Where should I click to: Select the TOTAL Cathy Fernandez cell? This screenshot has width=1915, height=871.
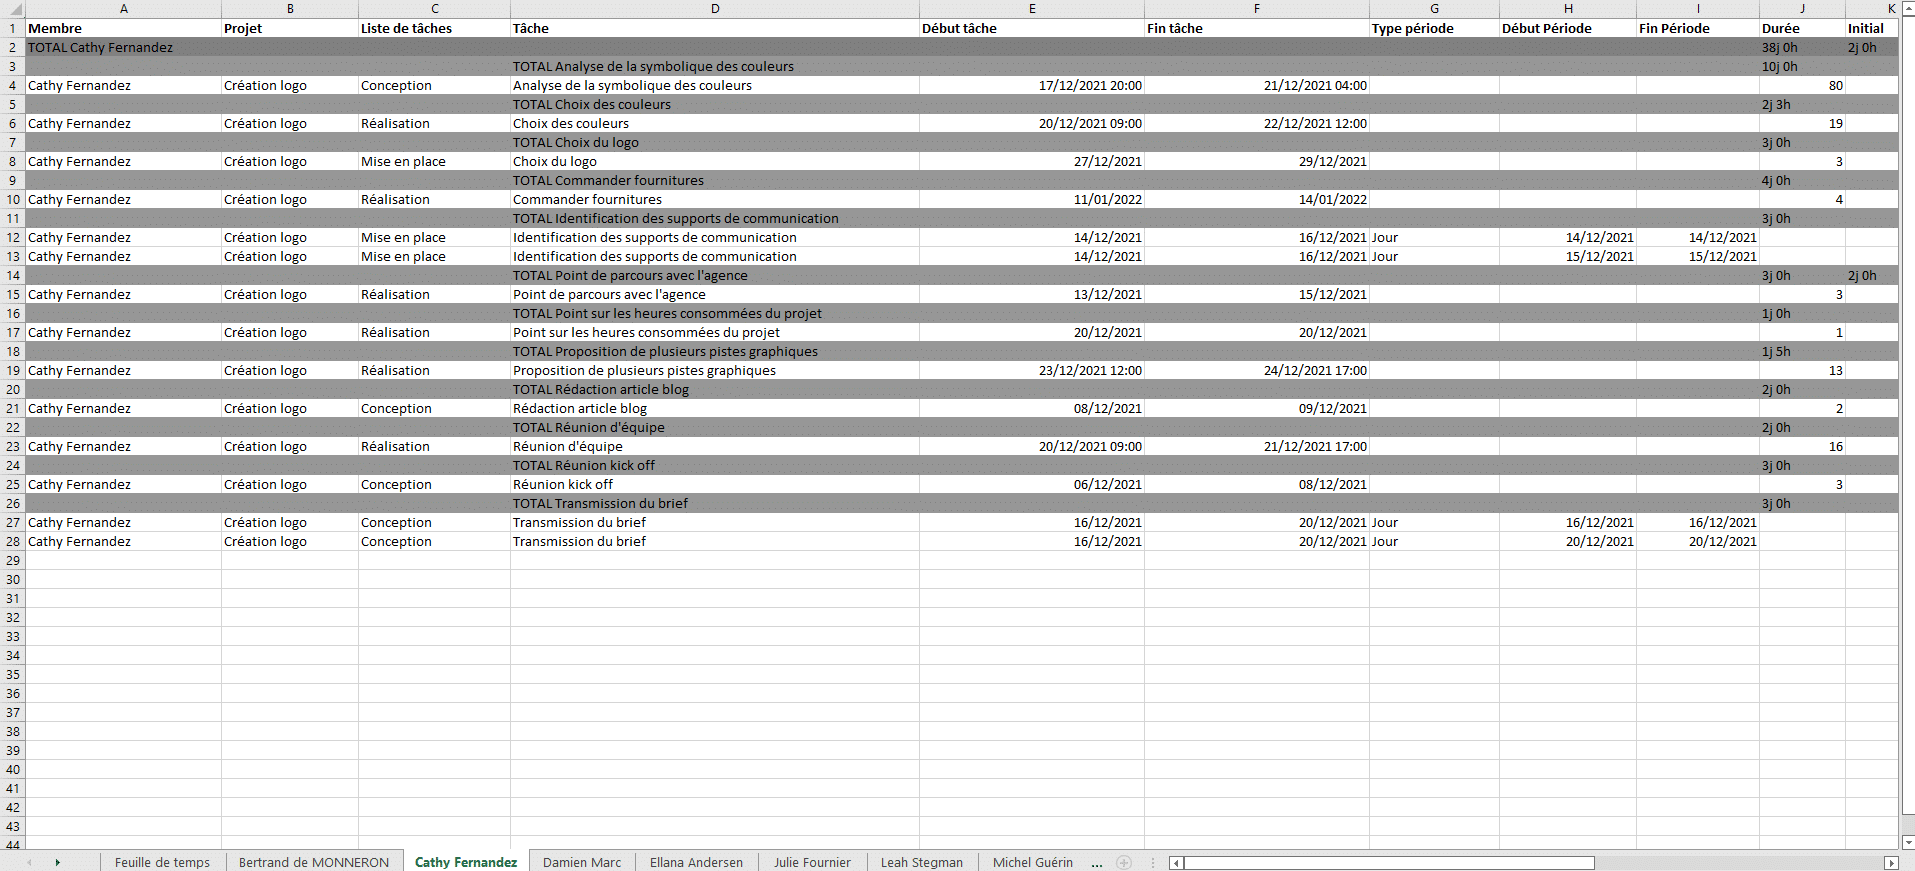pos(123,47)
